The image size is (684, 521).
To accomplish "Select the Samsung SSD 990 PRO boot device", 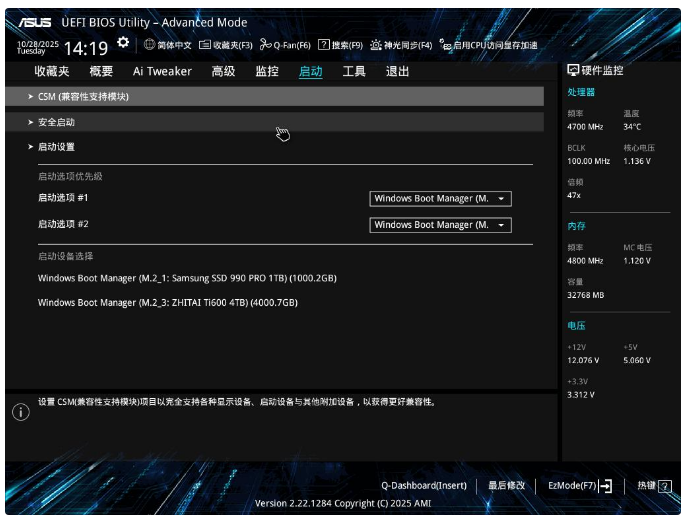I will (x=187, y=278).
